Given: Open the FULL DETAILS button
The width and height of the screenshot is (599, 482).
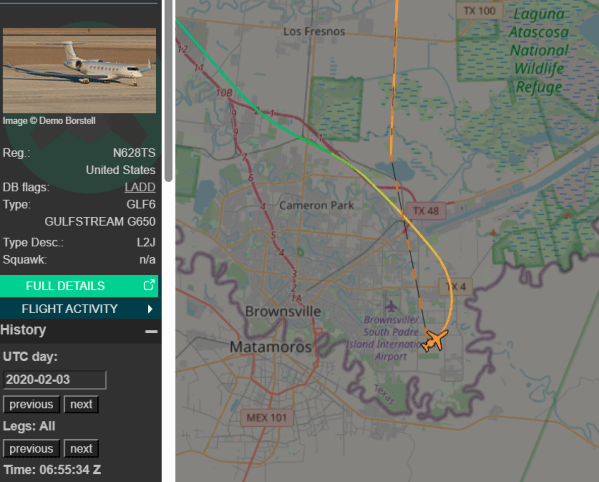Looking at the screenshot, I should coord(79,286).
